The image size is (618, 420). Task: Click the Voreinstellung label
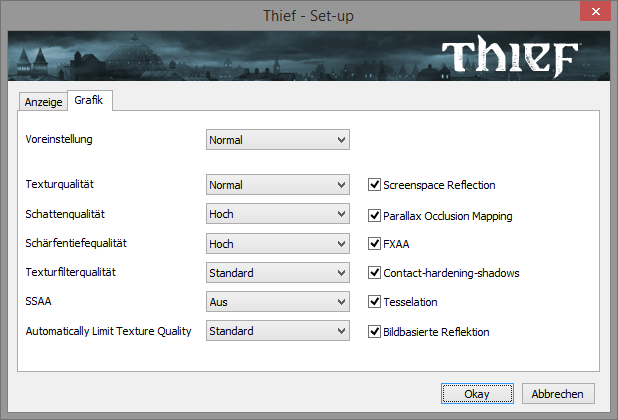pos(59,139)
